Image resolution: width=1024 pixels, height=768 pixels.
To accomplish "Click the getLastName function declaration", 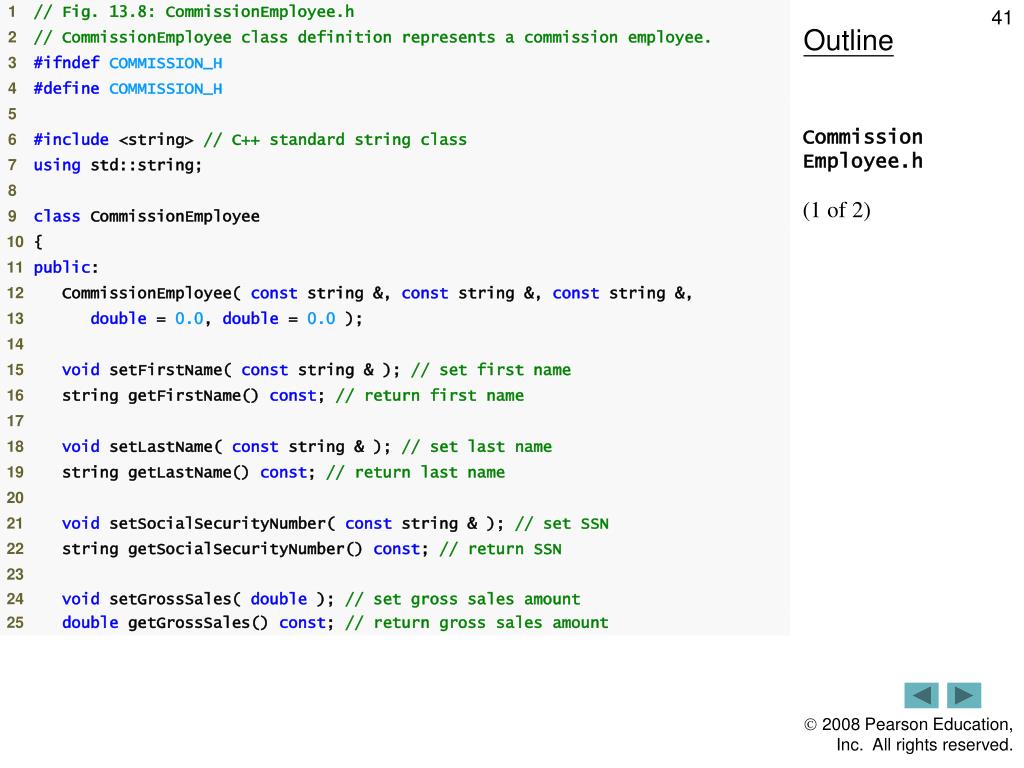I will click(x=188, y=472).
